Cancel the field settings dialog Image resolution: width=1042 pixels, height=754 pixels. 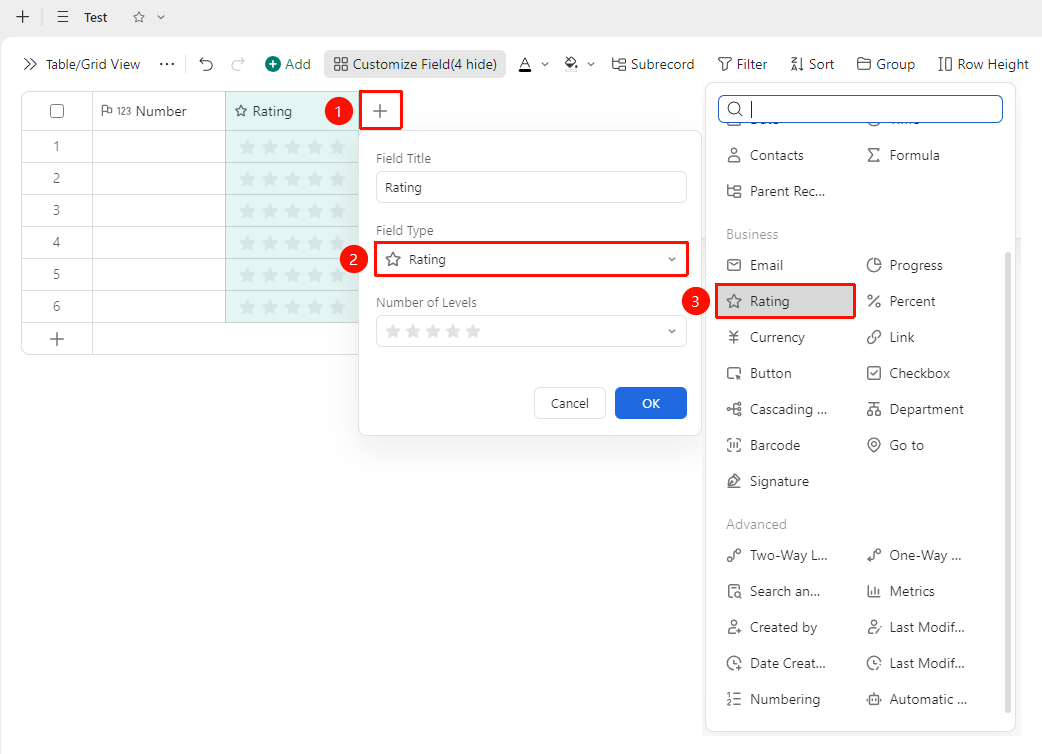pyautogui.click(x=570, y=403)
